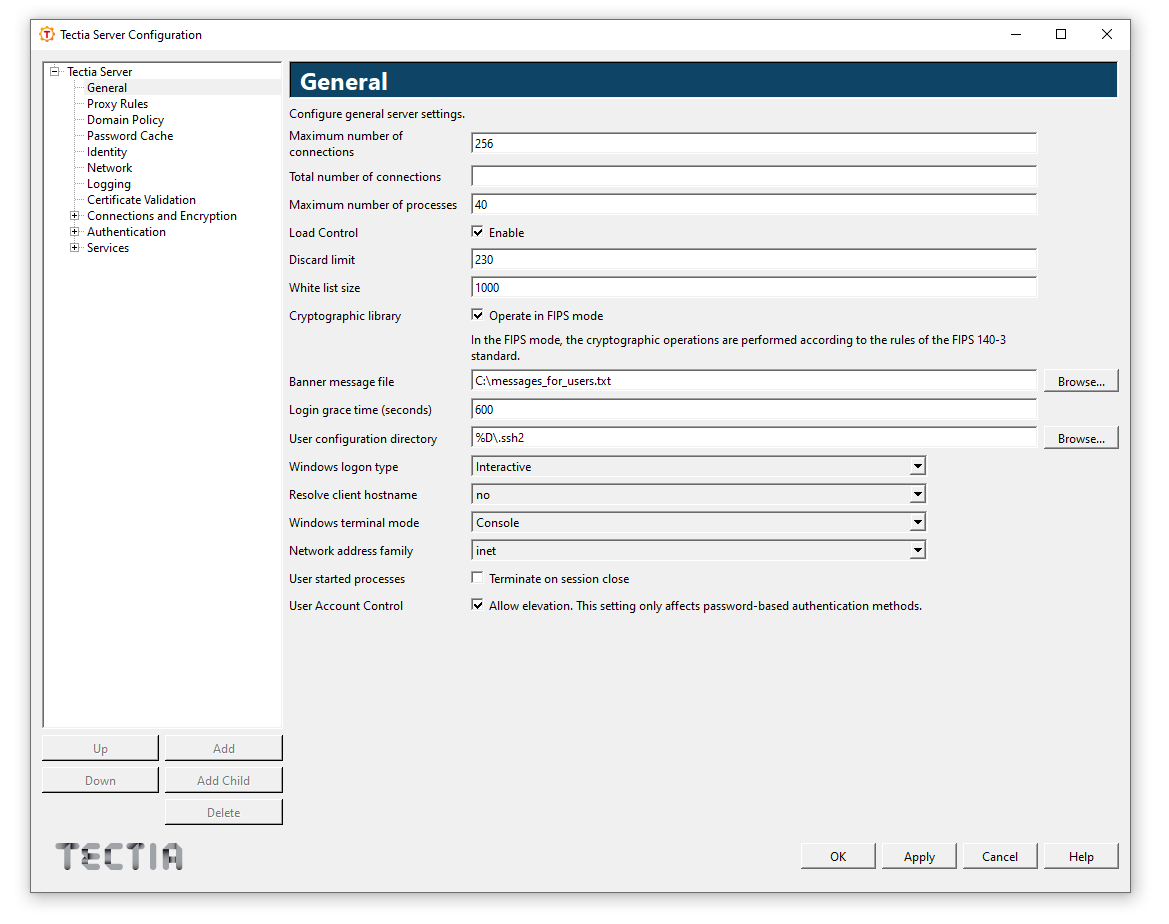Browse for user configuration directory
This screenshot has width=1169, height=924.
1081,439
